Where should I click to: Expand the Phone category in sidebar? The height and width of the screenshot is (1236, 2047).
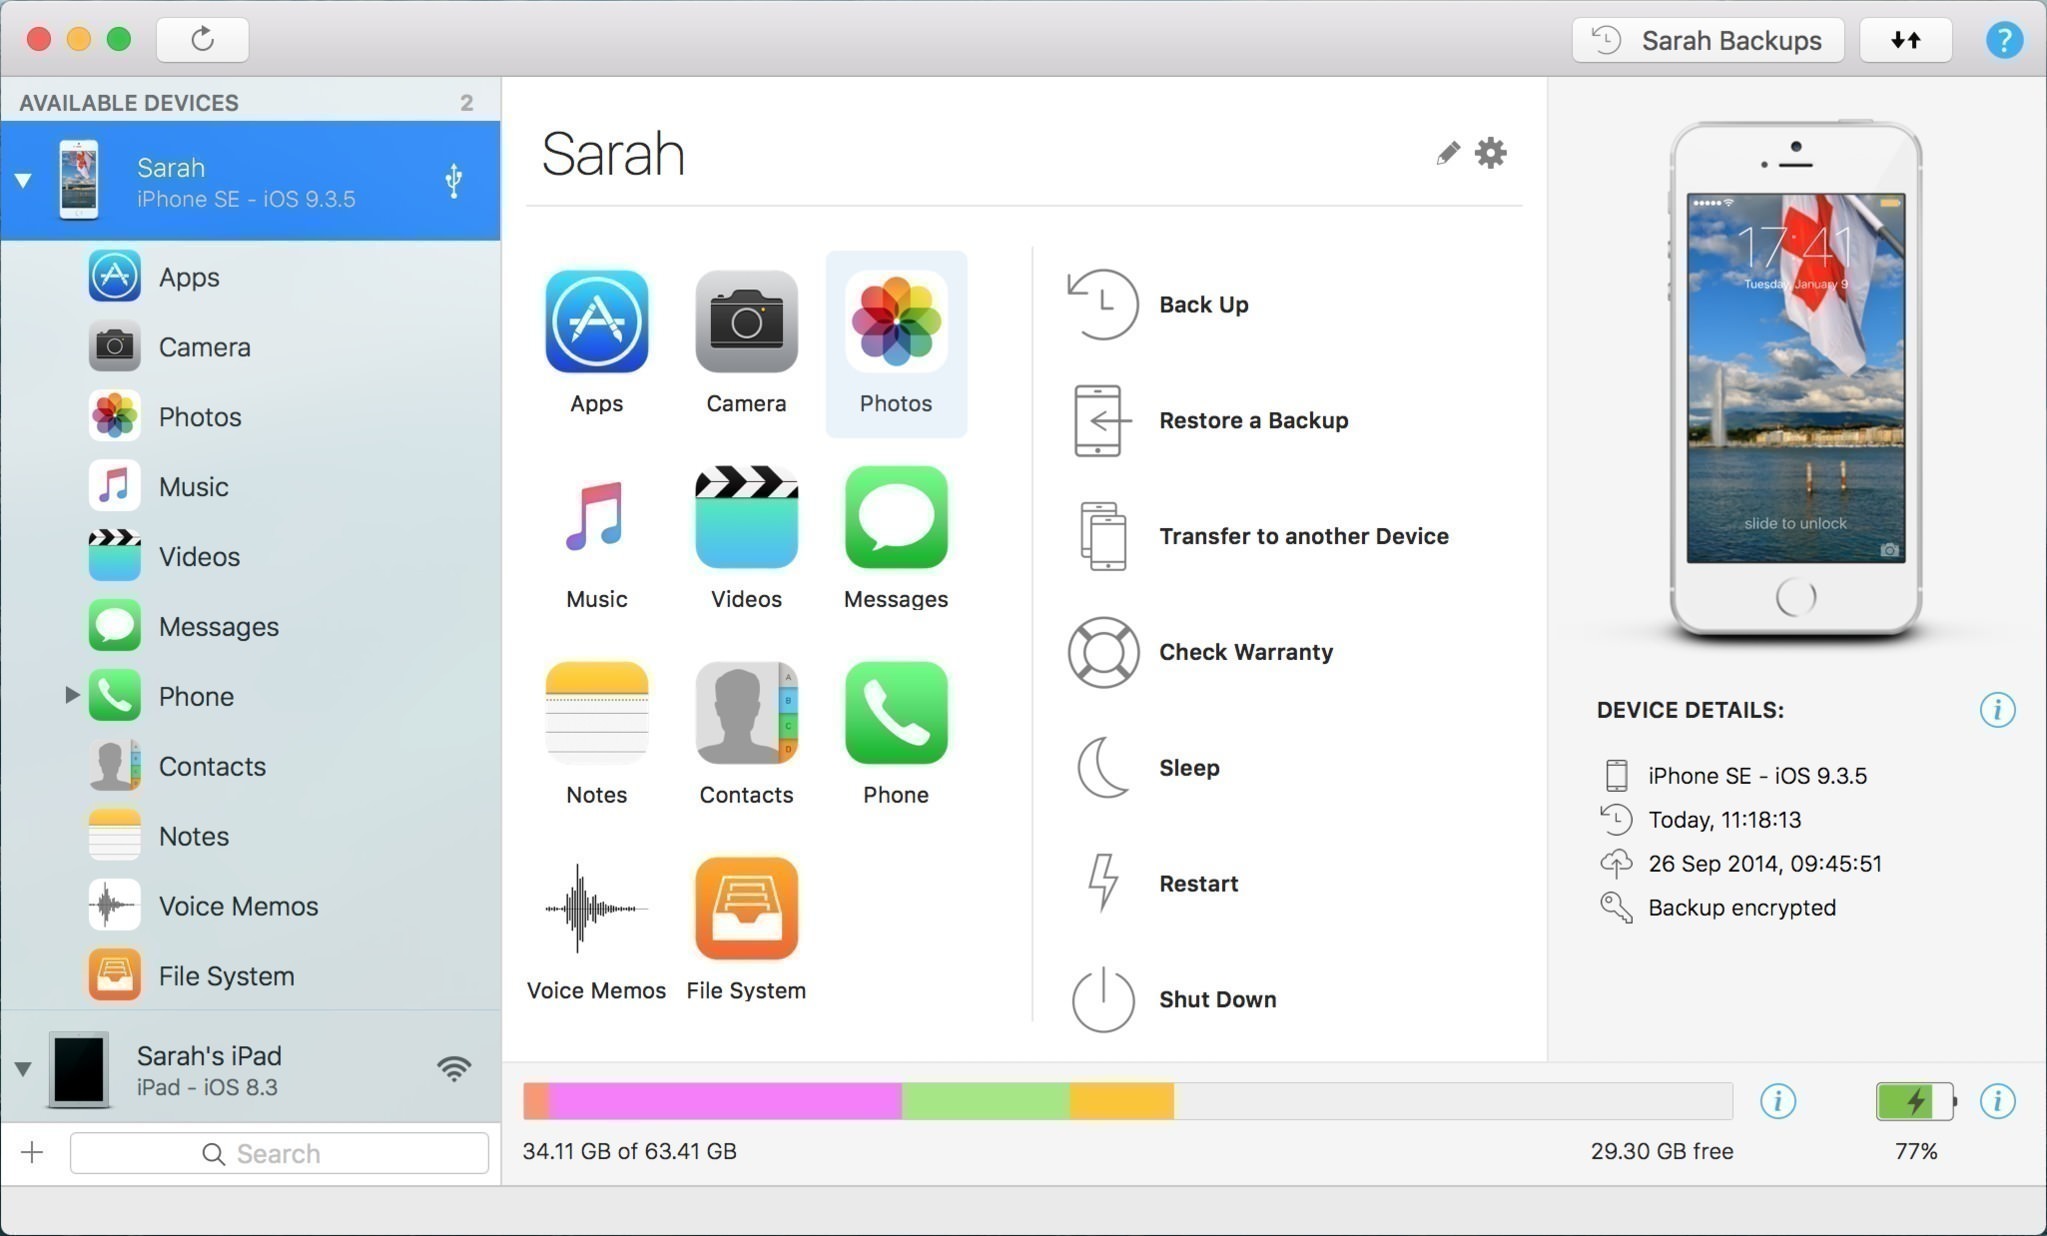coord(71,696)
